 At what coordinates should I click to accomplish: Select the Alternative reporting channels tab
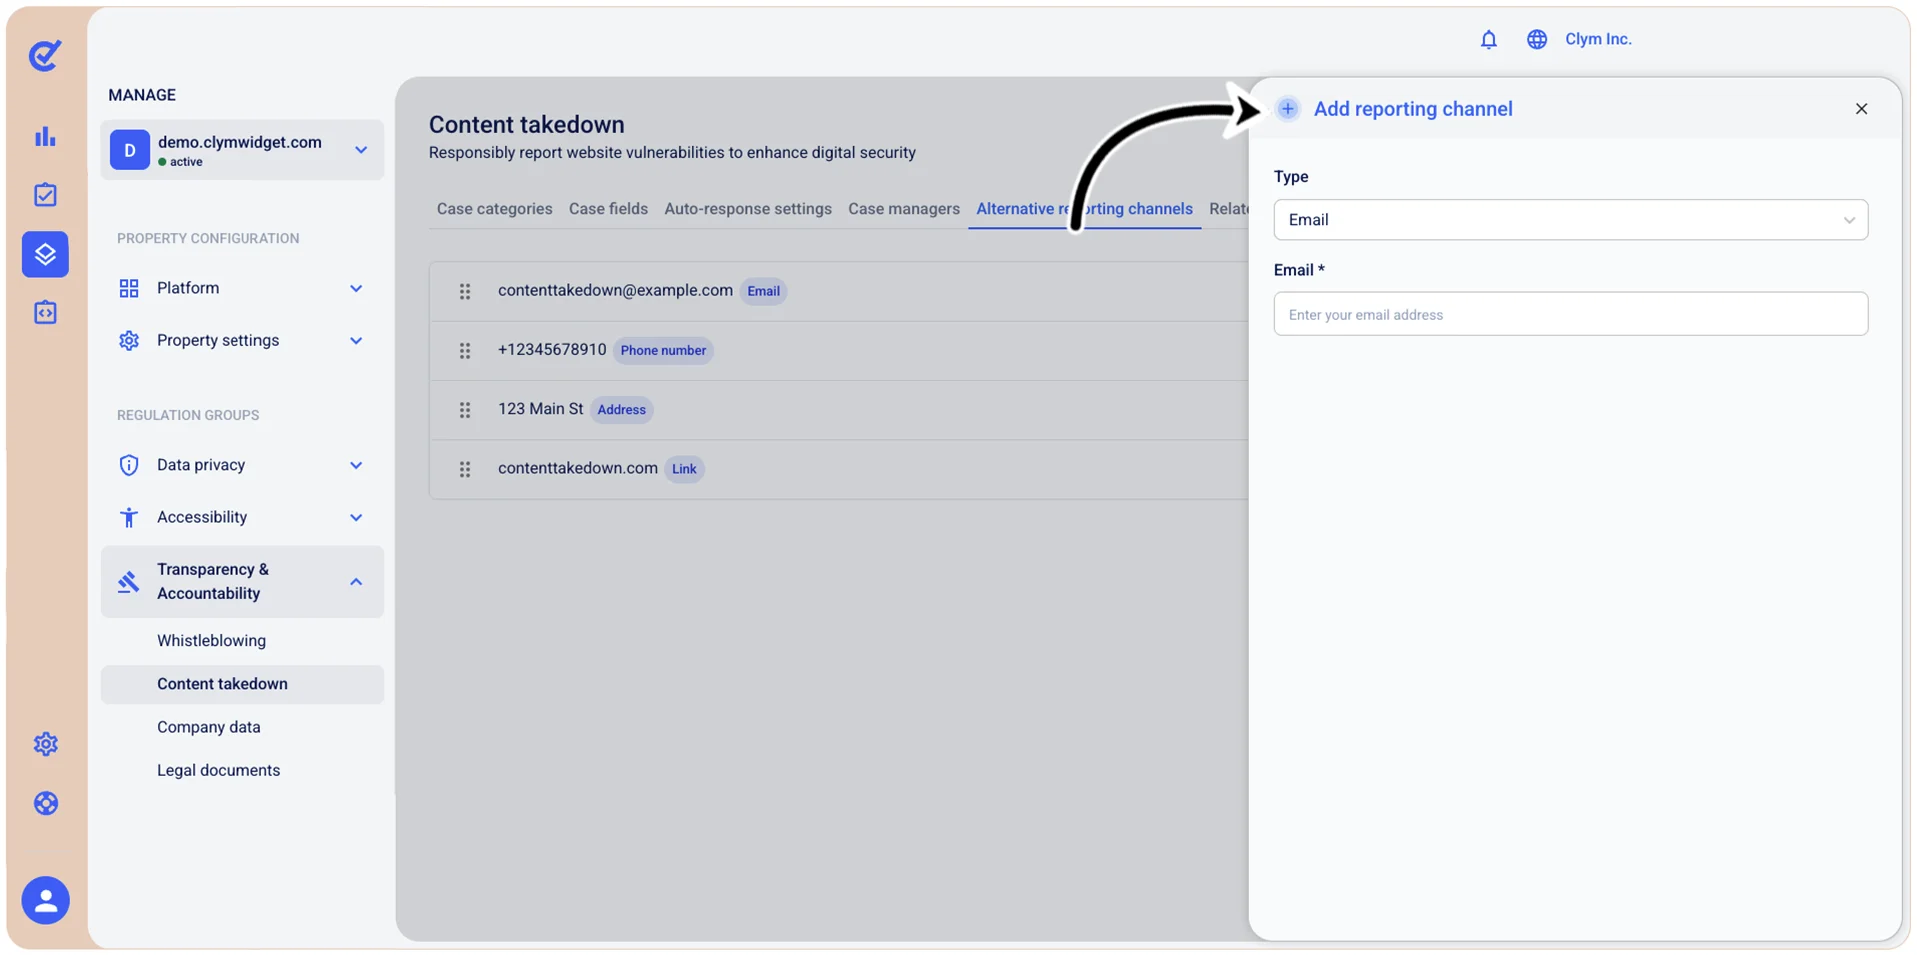pyautogui.click(x=1084, y=209)
